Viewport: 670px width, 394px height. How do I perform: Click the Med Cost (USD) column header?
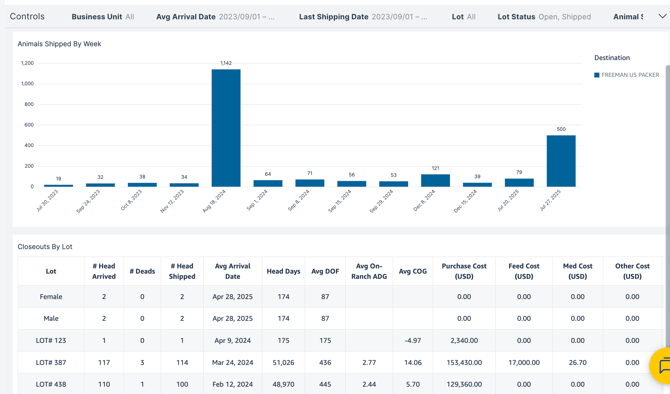pos(578,271)
